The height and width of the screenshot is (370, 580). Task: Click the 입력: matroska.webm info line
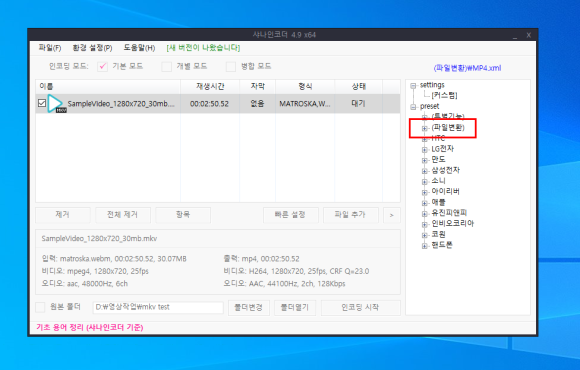[x=114, y=259]
